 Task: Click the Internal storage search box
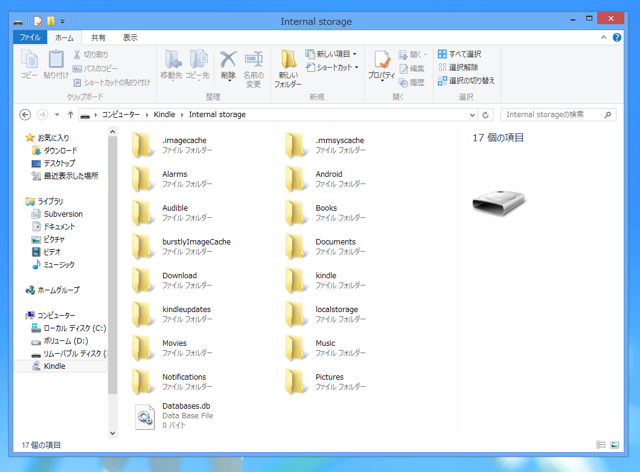pos(558,115)
